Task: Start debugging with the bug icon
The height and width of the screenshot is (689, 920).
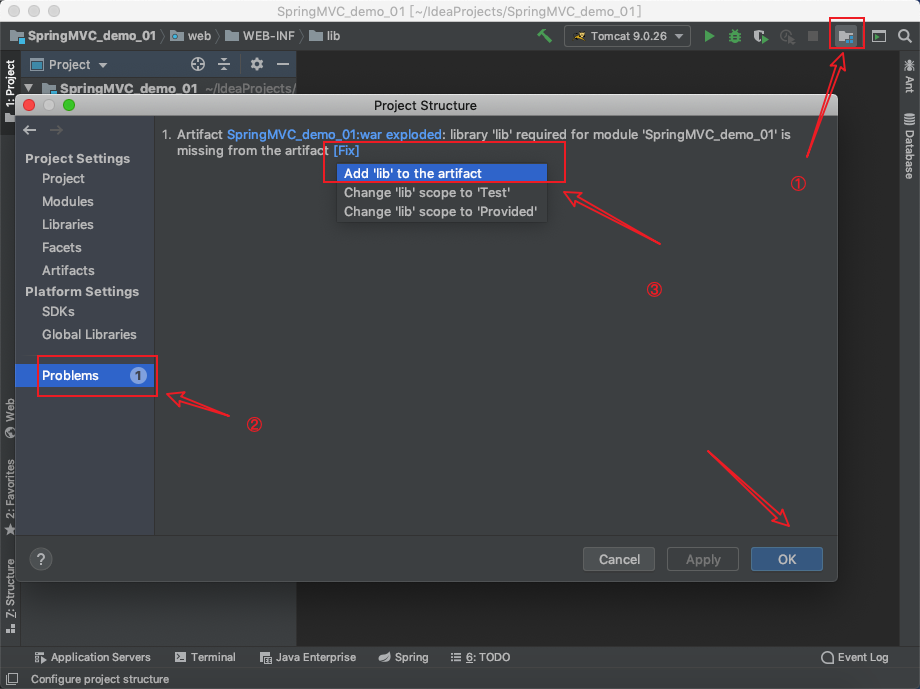Action: tap(735, 36)
